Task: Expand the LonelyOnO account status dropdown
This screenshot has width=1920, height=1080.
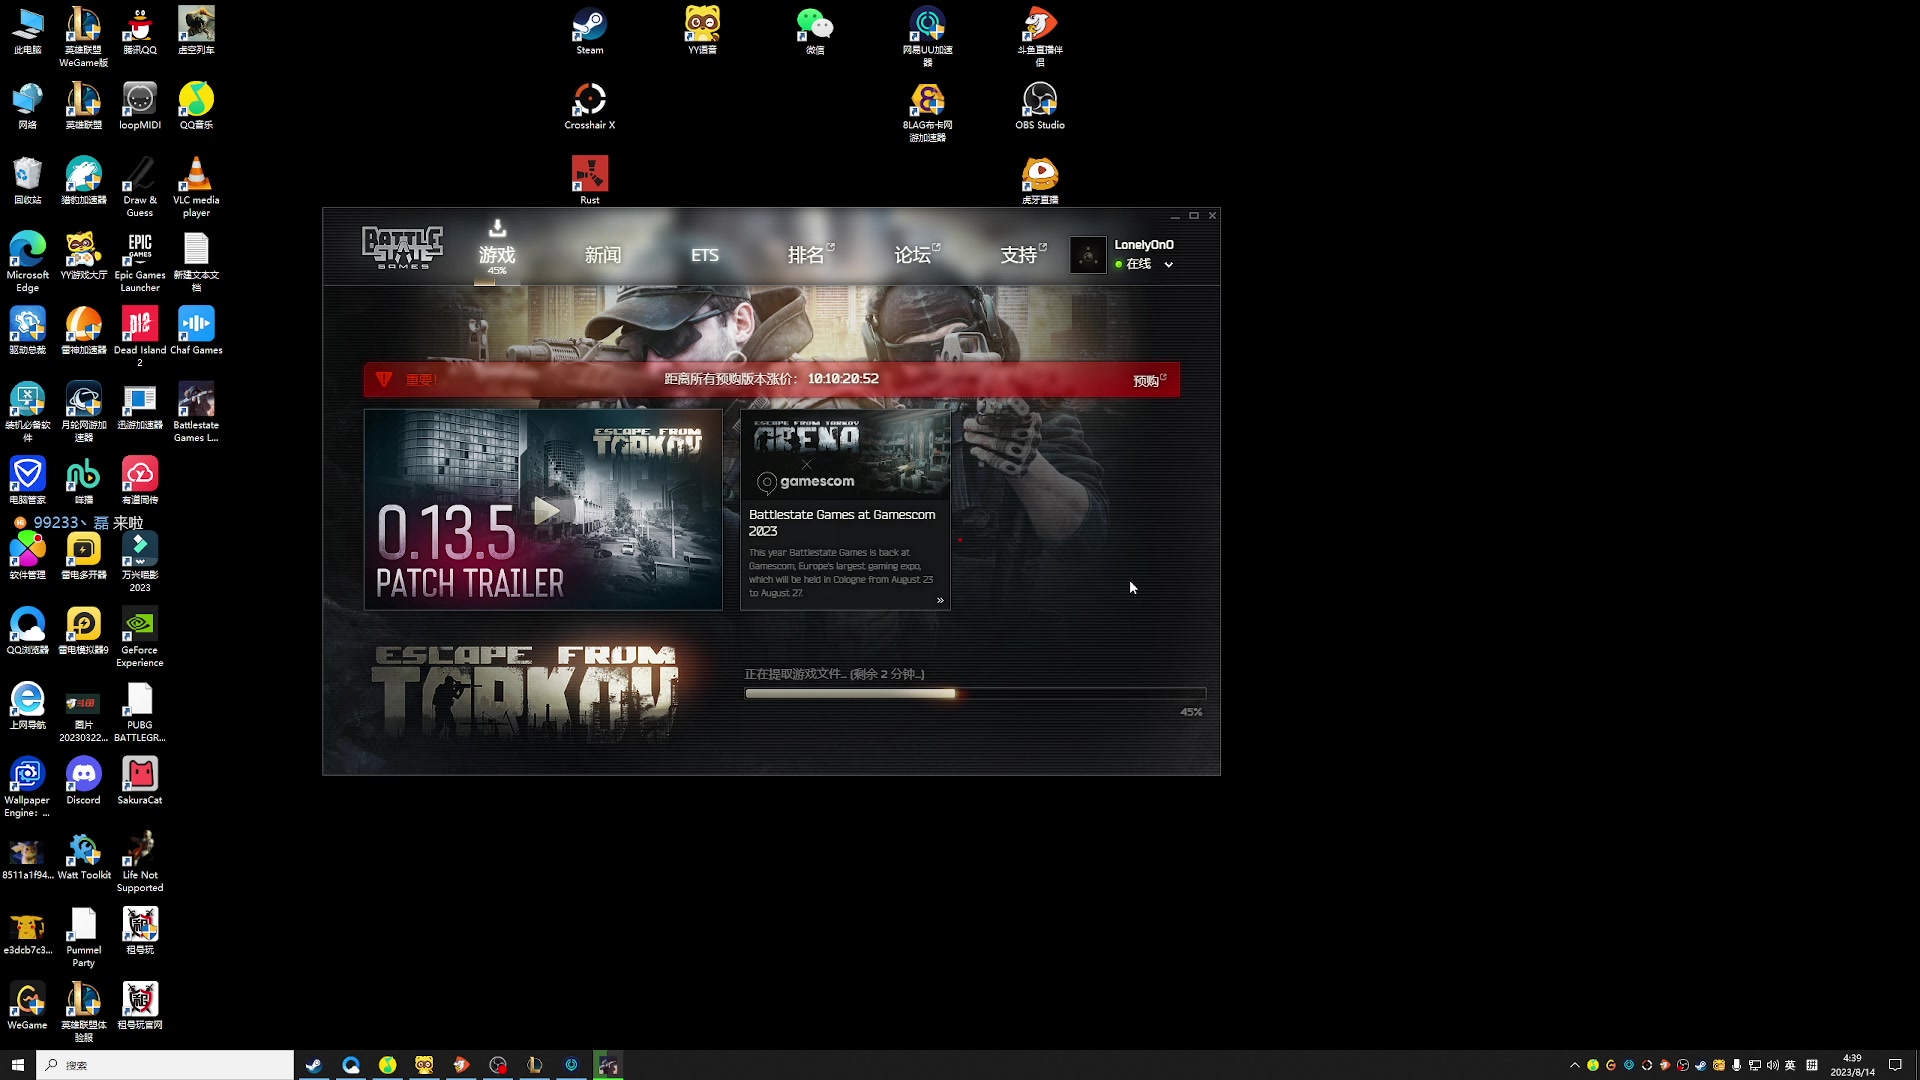Action: click(x=1169, y=265)
